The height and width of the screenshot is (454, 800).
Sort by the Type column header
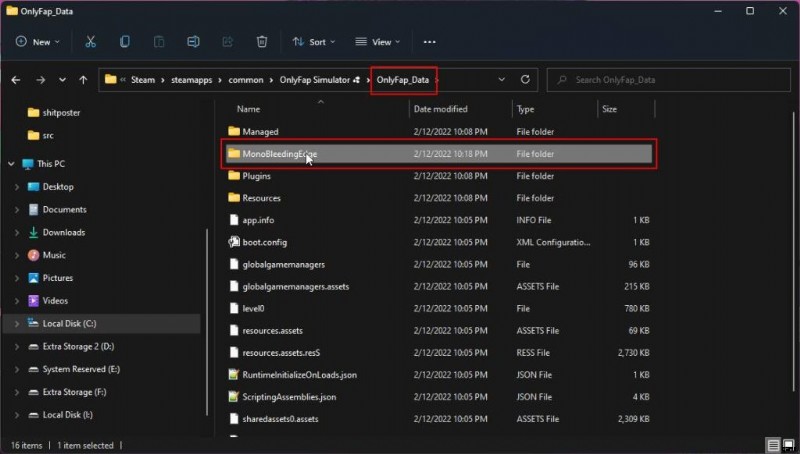(525, 109)
